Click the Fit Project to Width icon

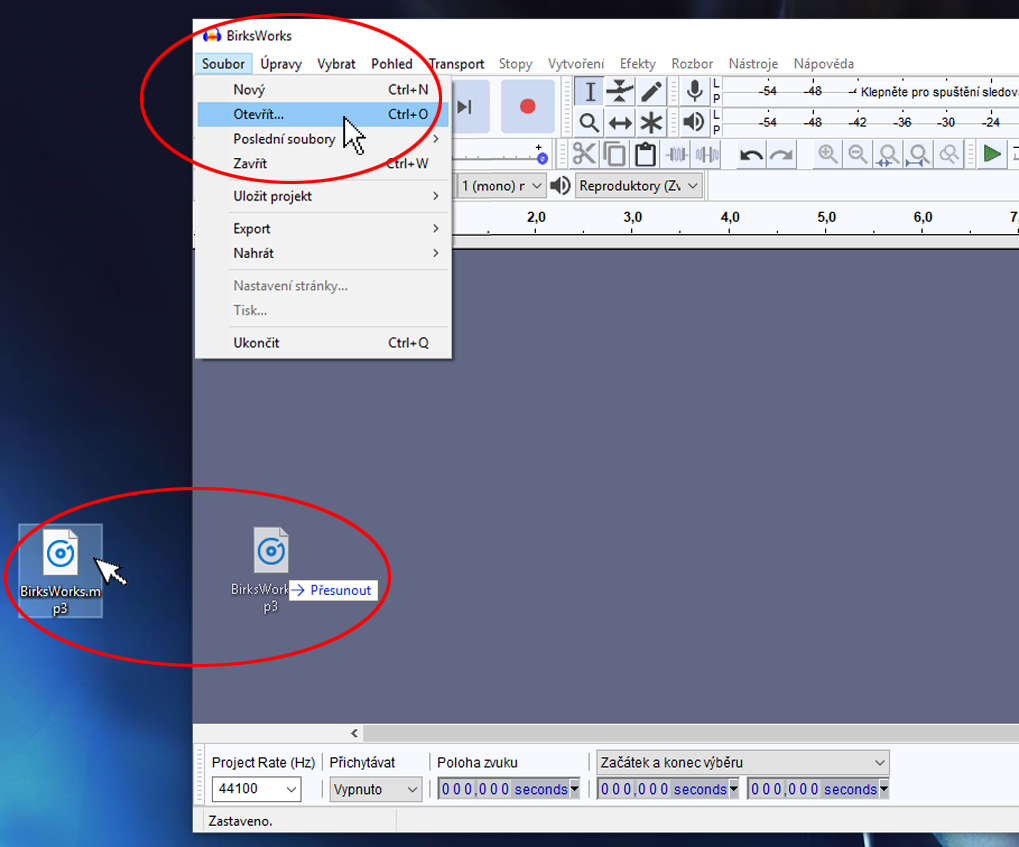coord(918,155)
